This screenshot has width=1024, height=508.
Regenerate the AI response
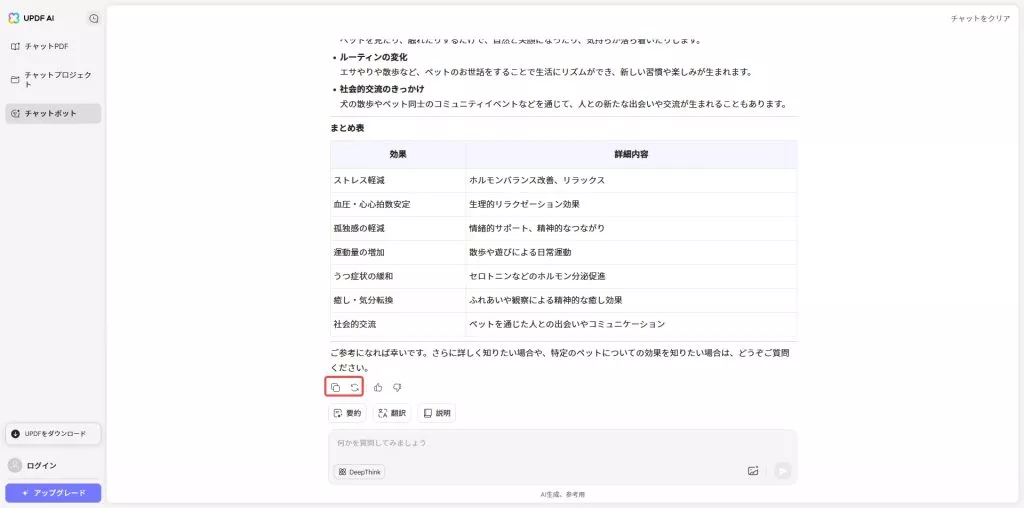coord(355,387)
